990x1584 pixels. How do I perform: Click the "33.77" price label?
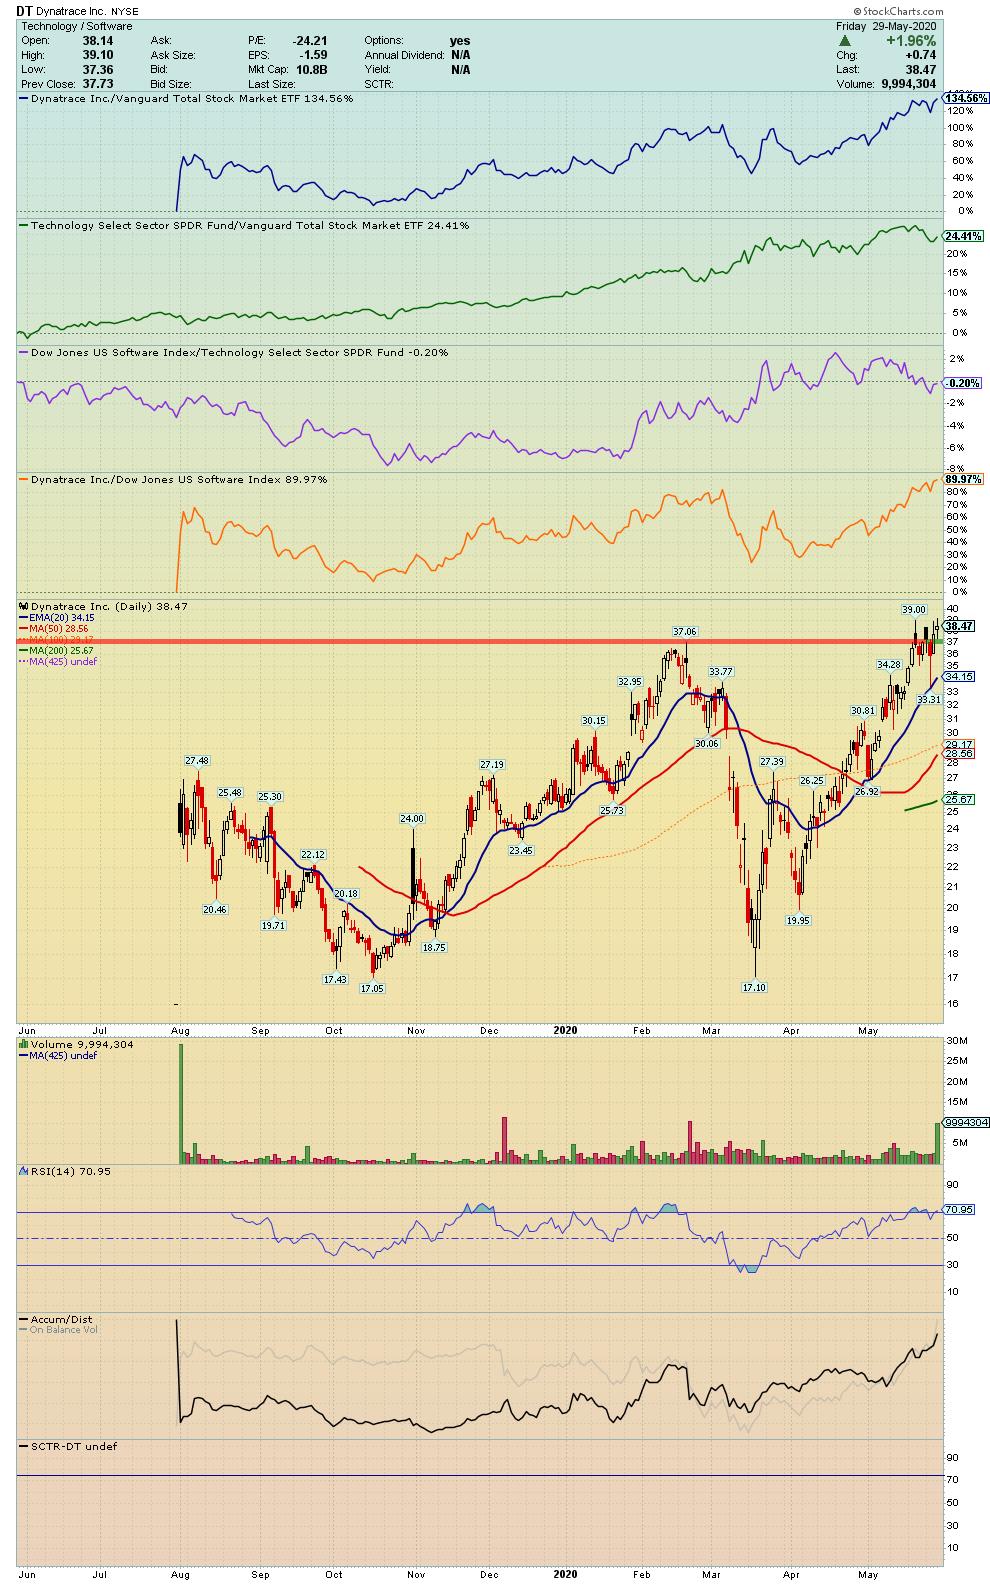(721, 671)
